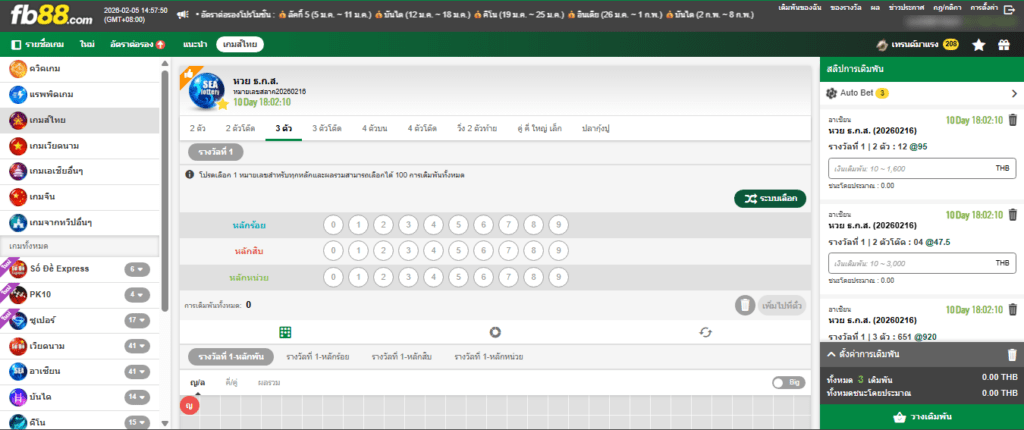
Task: Click the circular ring icon in middle
Action: pos(495,332)
